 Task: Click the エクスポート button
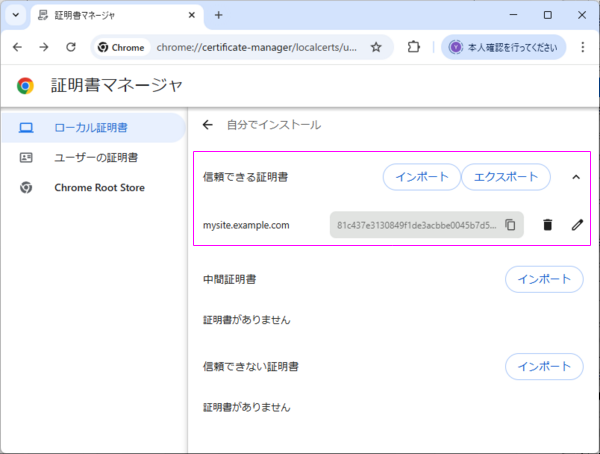(x=506, y=177)
